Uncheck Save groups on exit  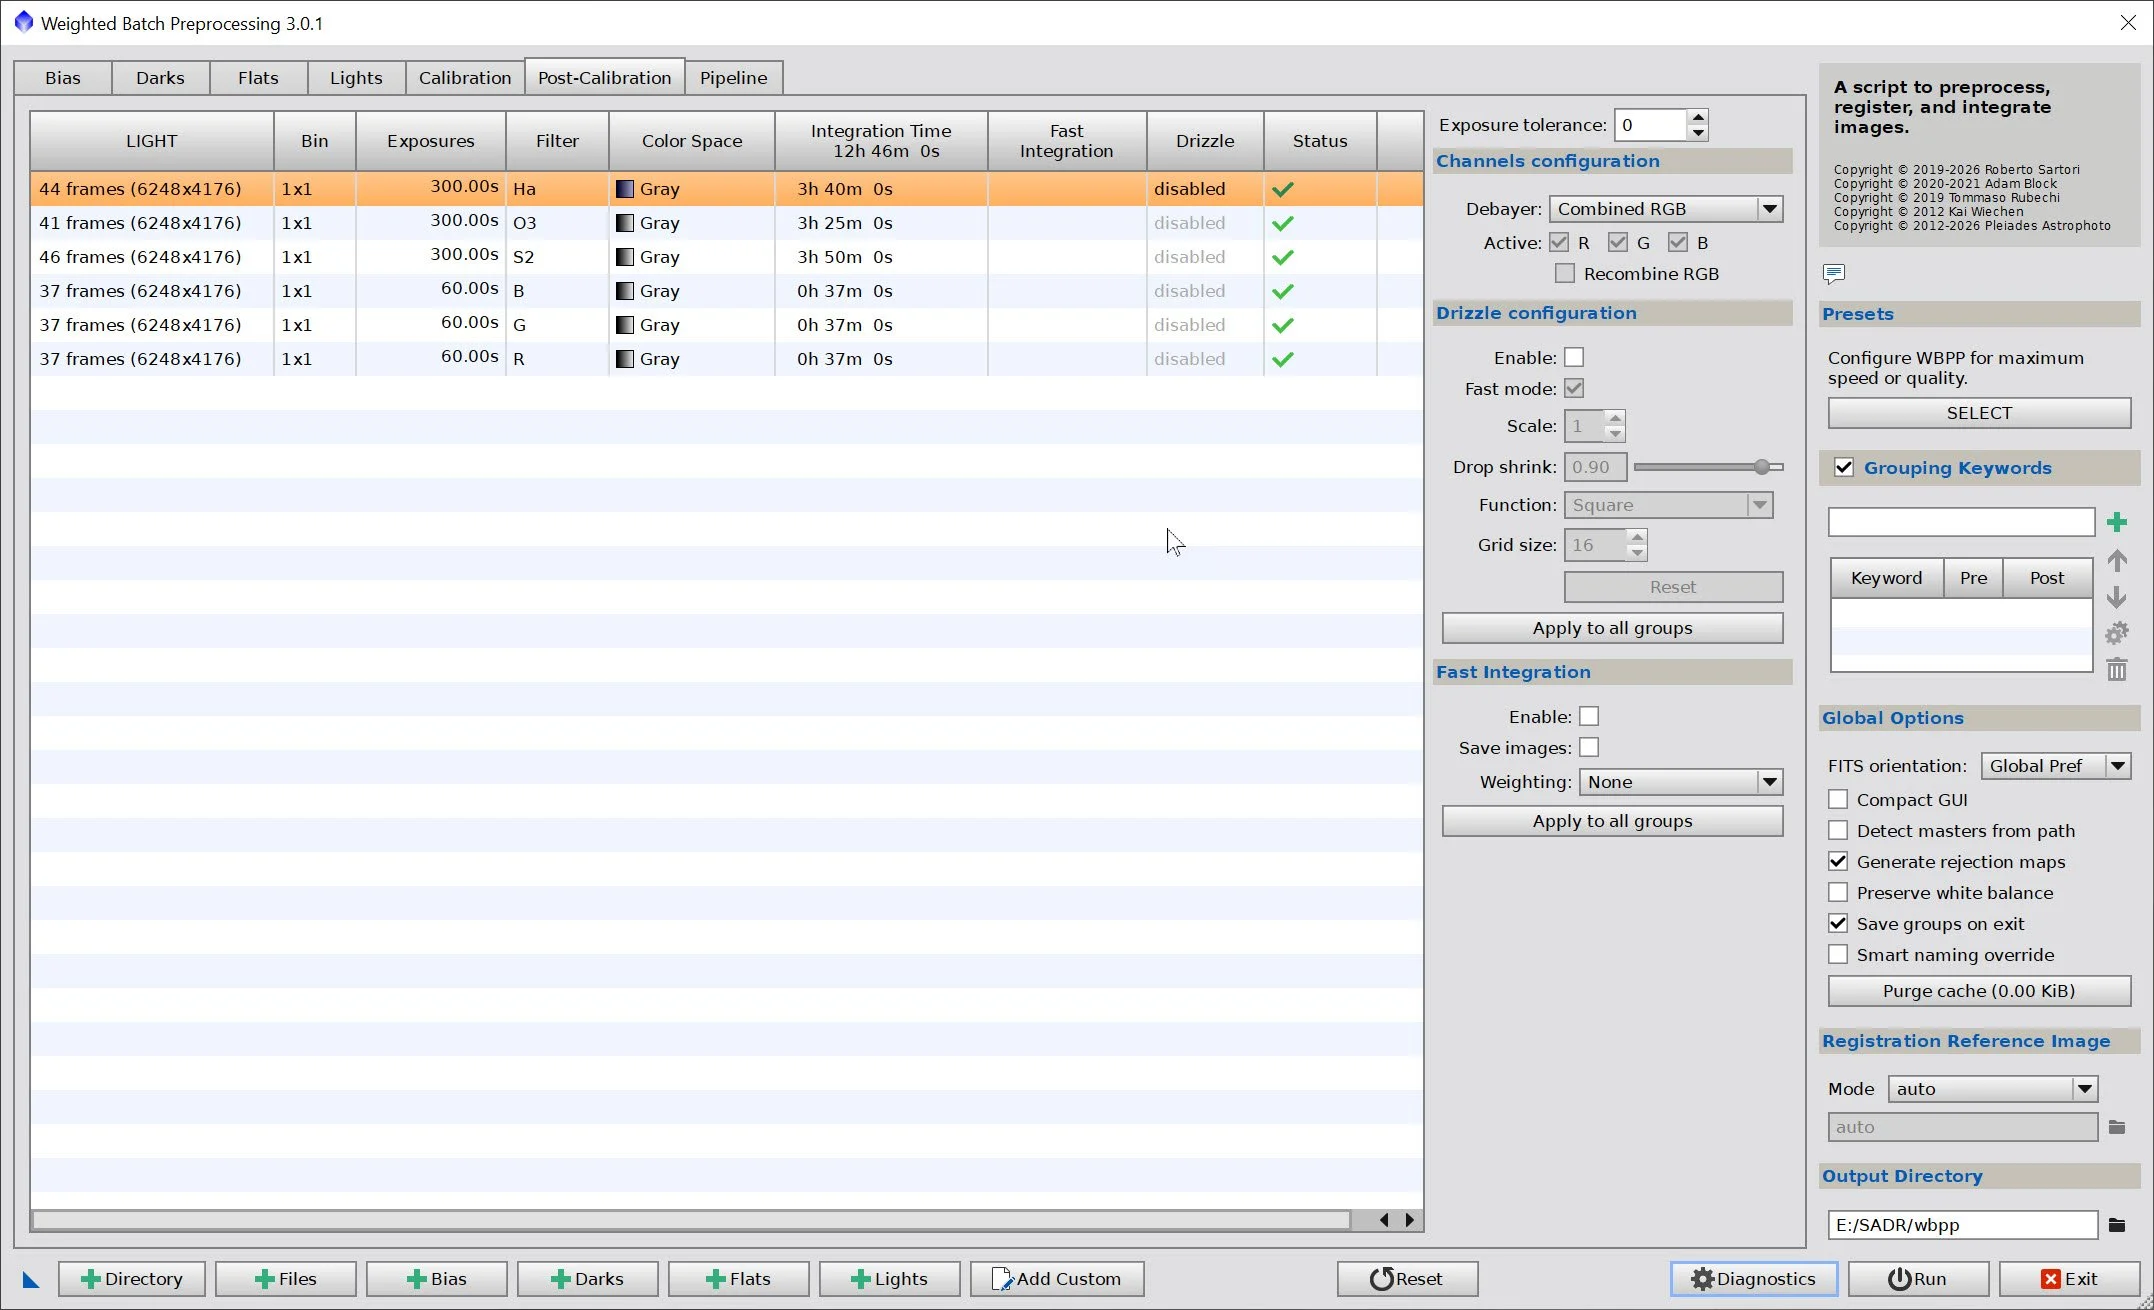tap(1838, 923)
